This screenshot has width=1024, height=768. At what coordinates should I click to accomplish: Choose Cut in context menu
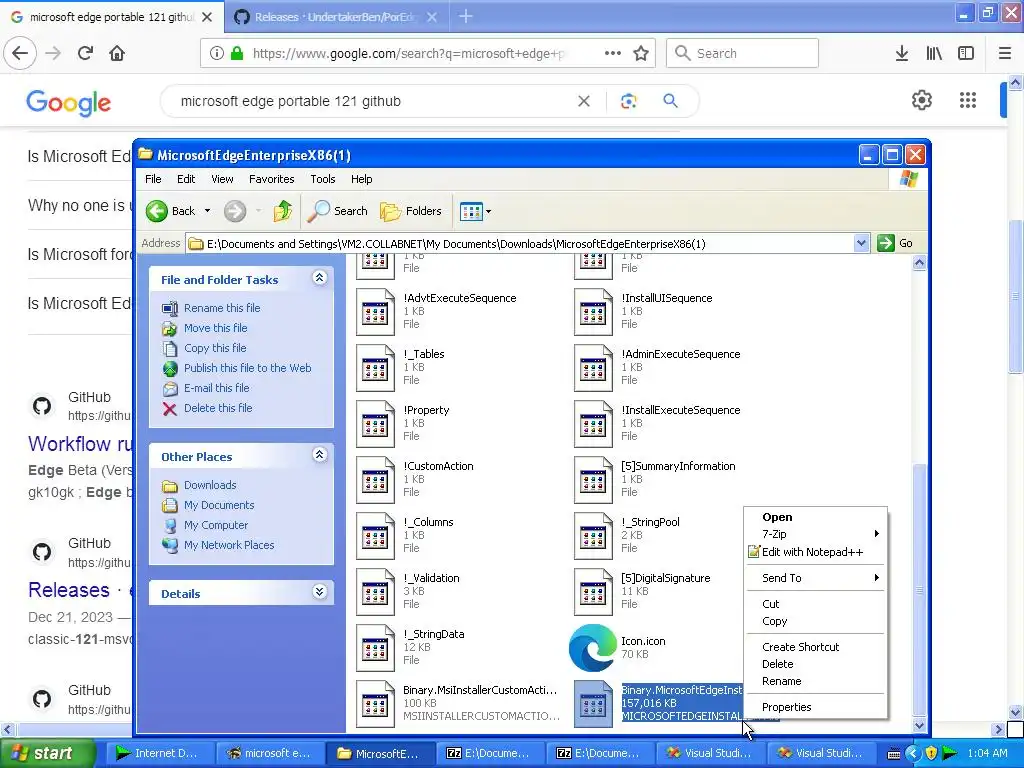point(816,604)
